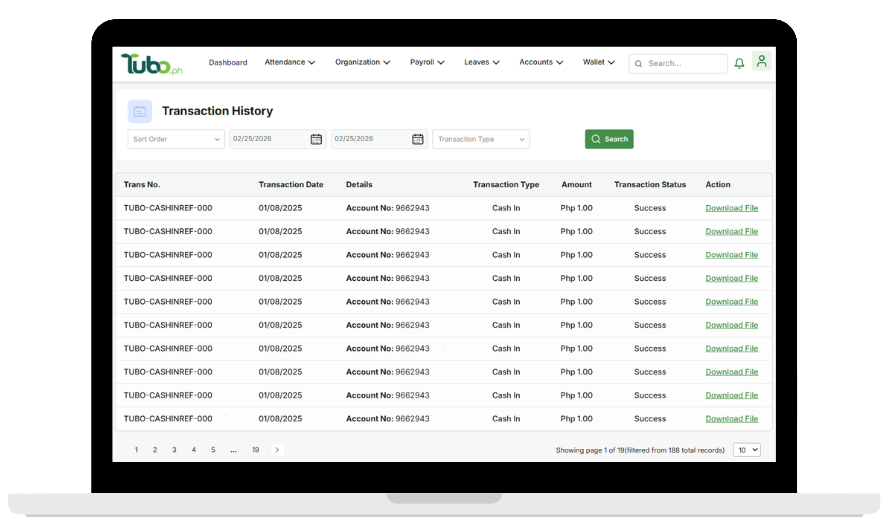Open calendar picker on first date field
Viewport: 887px width, 525px height.
[316, 139]
